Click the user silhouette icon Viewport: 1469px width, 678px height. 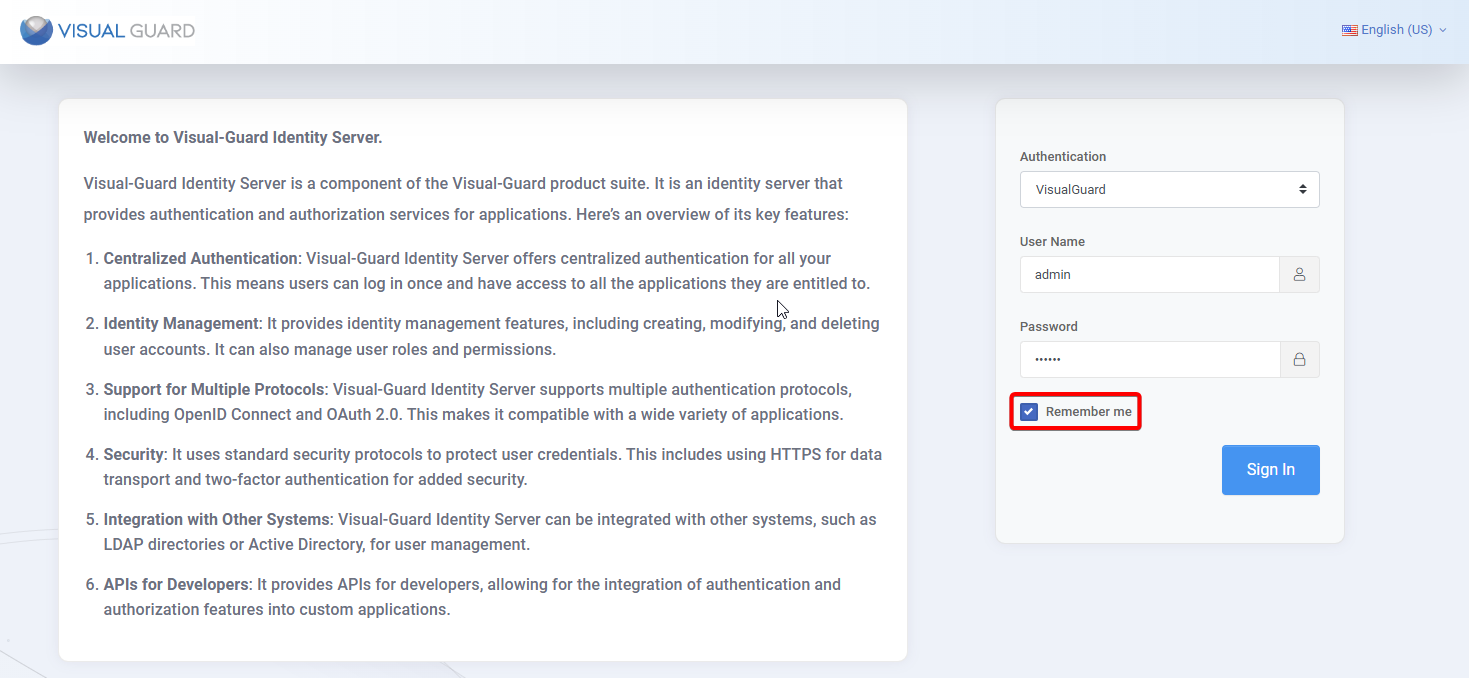tap(1299, 274)
